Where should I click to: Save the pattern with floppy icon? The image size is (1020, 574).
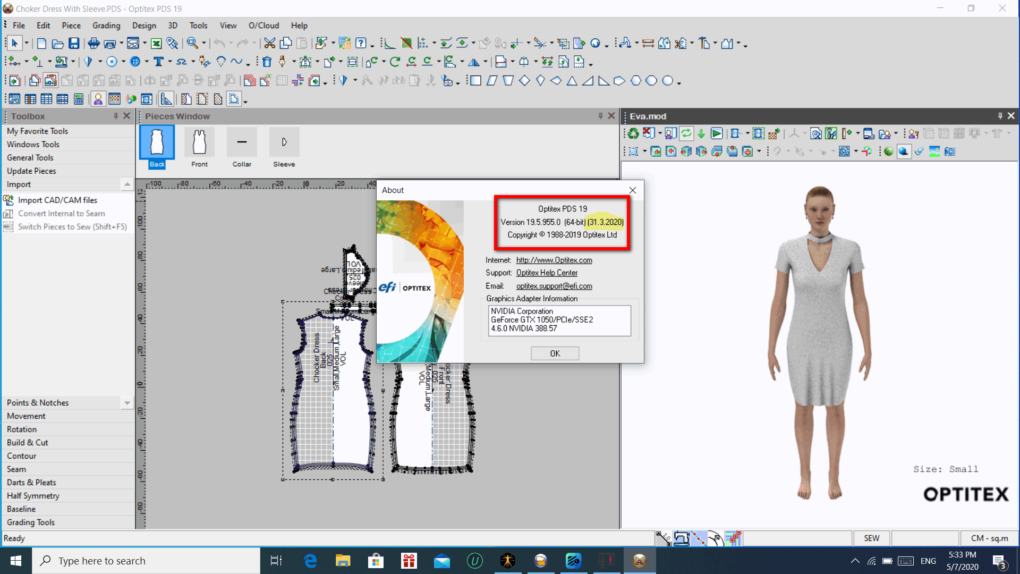pos(74,44)
